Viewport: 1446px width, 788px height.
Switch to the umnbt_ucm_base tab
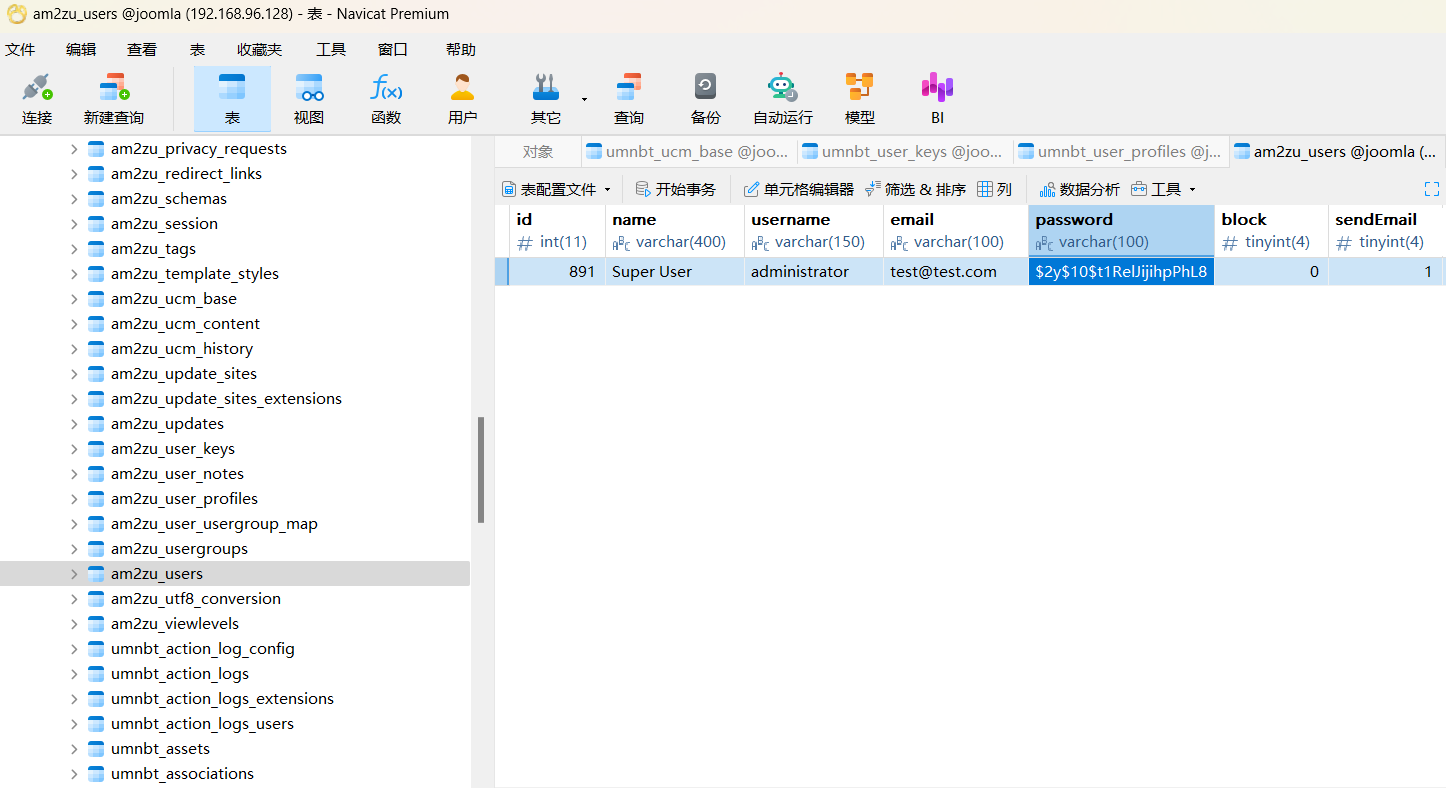[x=689, y=152]
